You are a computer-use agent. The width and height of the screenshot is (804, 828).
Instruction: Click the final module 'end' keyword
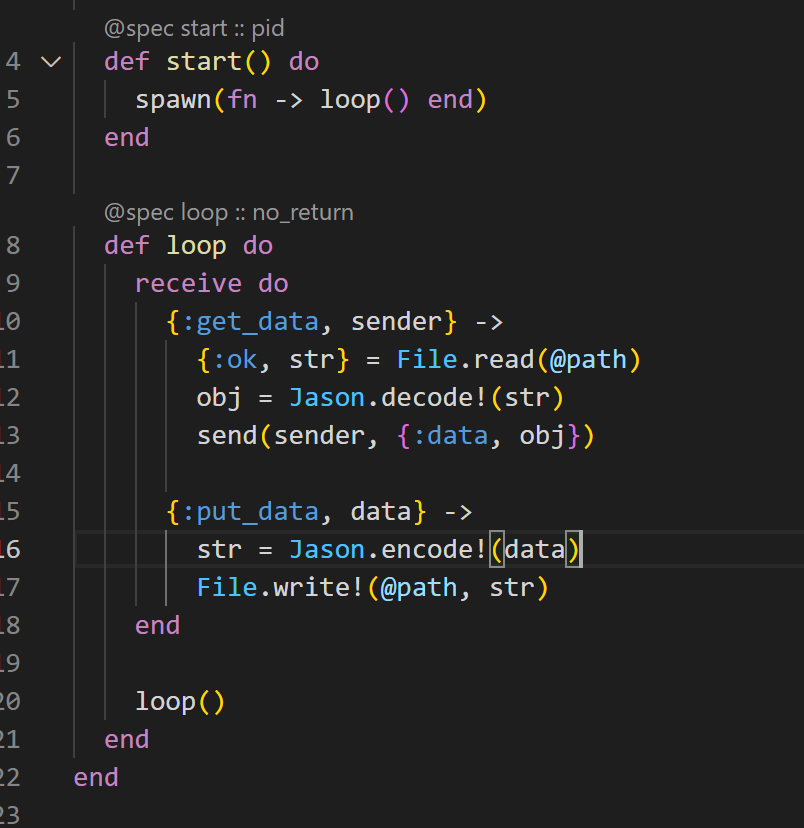coord(96,778)
